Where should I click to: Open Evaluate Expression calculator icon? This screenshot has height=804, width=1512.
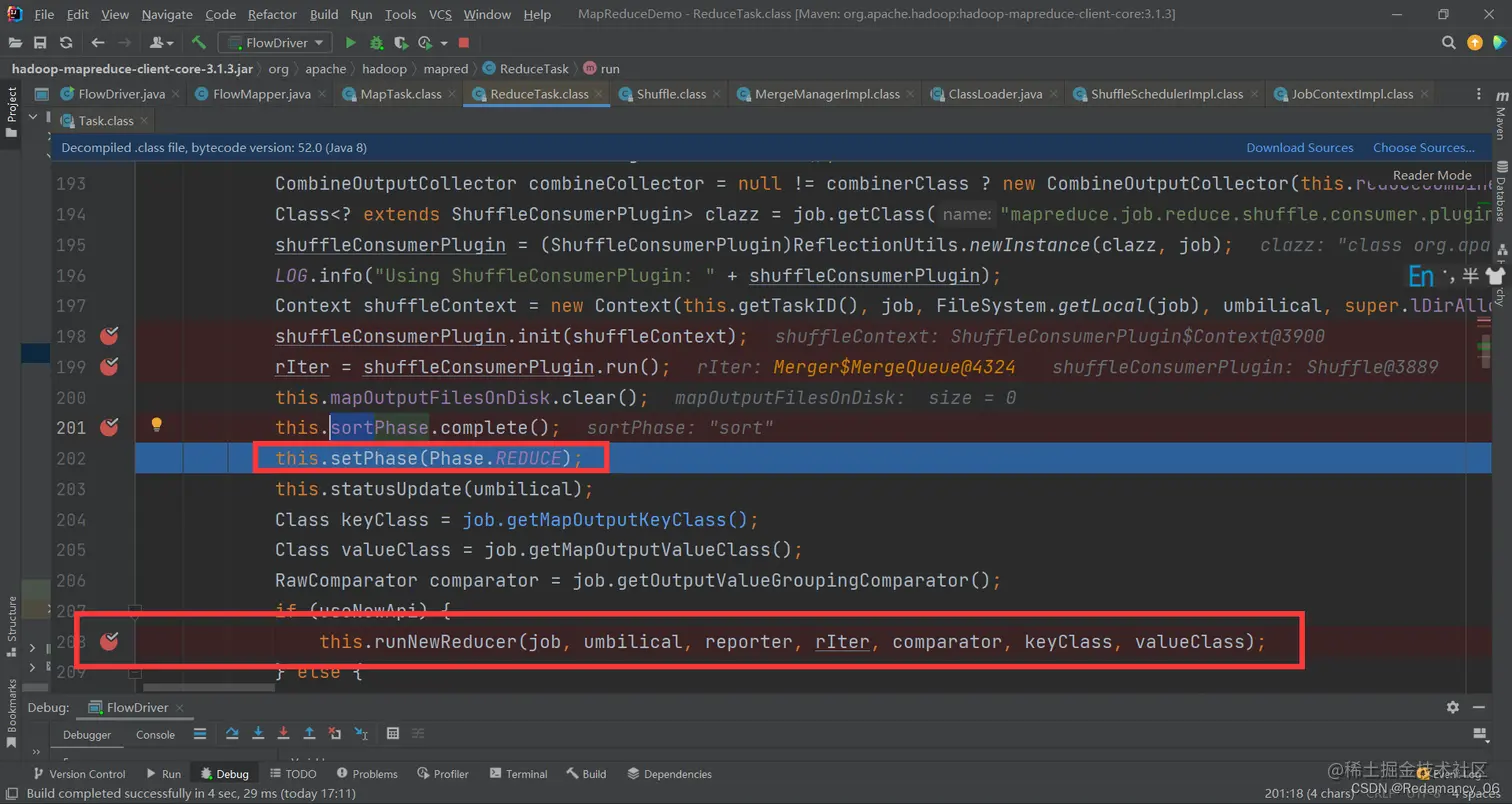(x=393, y=734)
